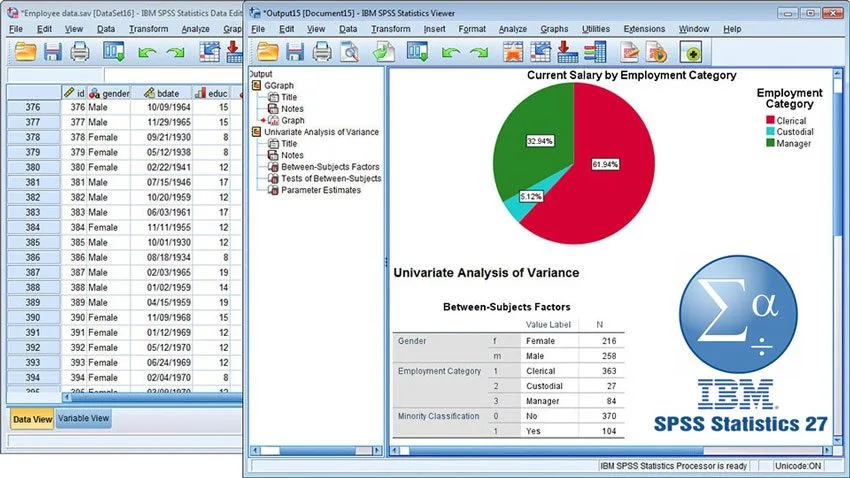Click the 61.94% label on pie chart
The height and width of the screenshot is (478, 850).
[x=605, y=164]
